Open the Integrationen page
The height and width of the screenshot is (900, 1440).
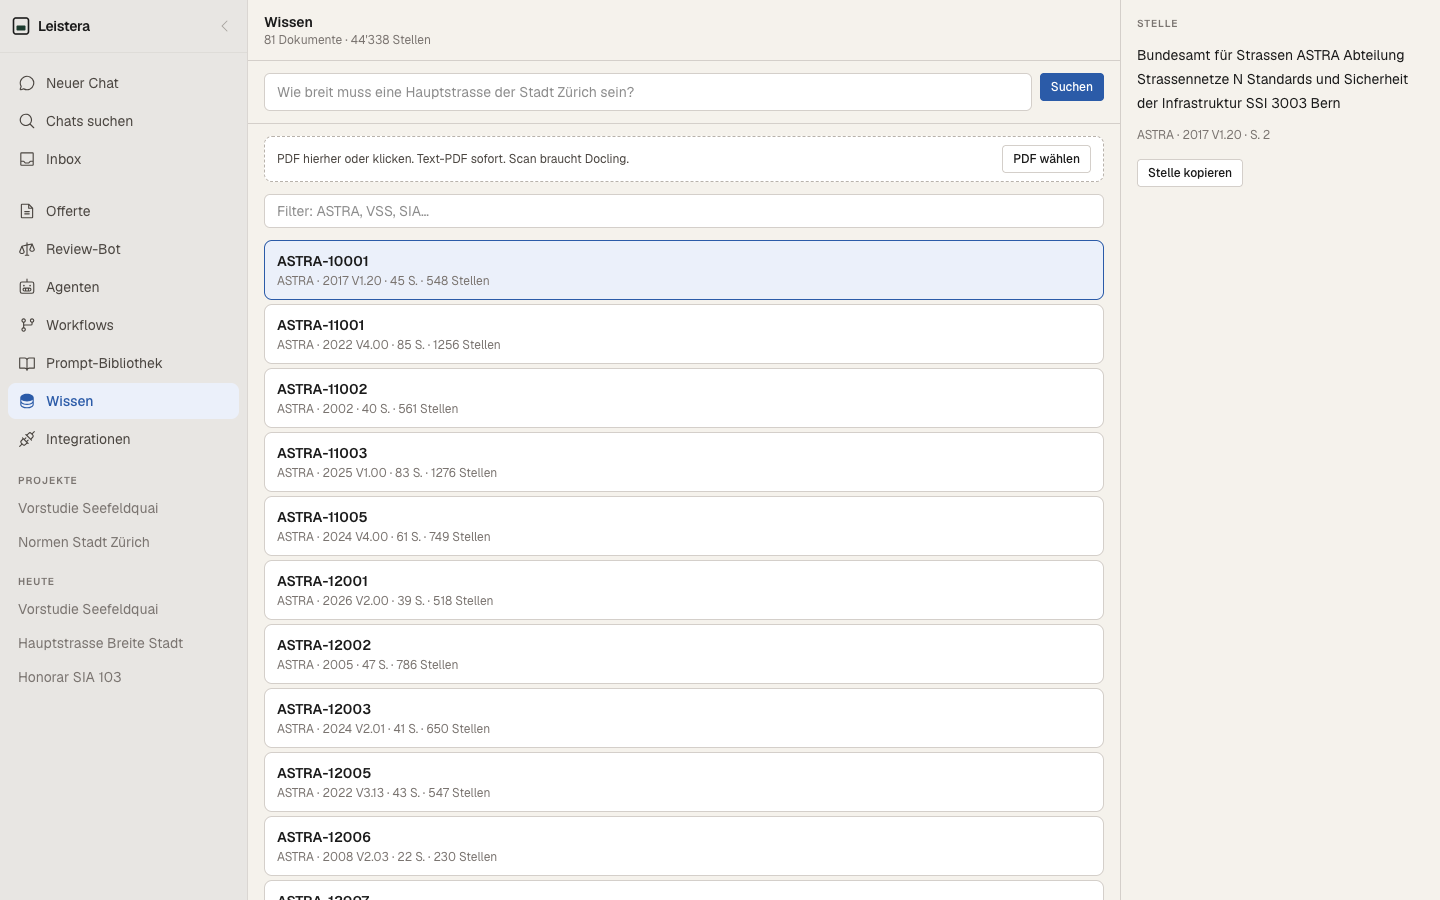point(123,439)
